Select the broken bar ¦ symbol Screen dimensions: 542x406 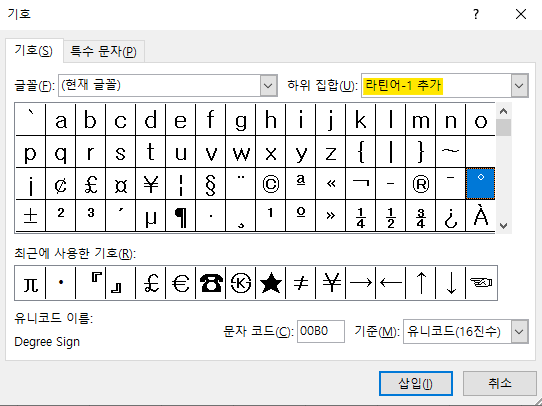click(180, 183)
